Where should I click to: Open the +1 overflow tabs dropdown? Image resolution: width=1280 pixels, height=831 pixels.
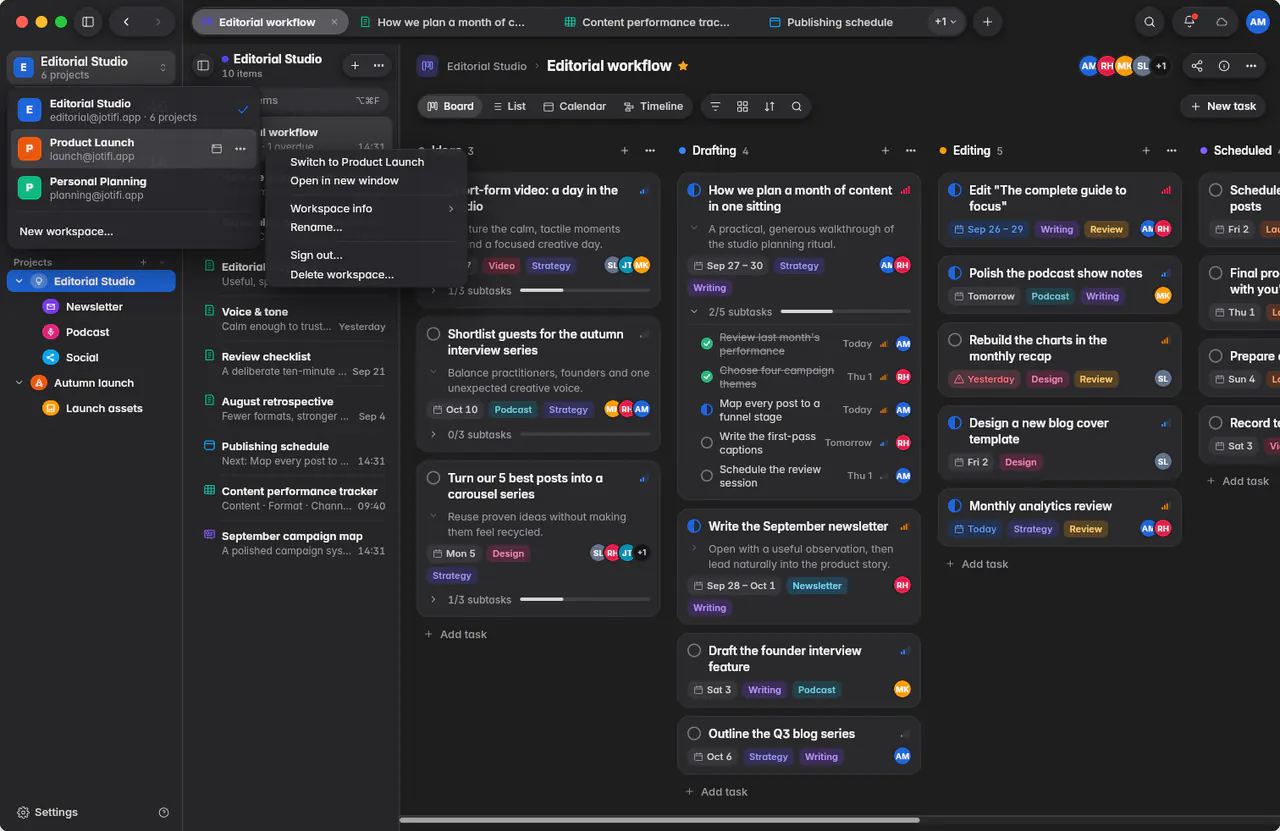click(x=945, y=22)
